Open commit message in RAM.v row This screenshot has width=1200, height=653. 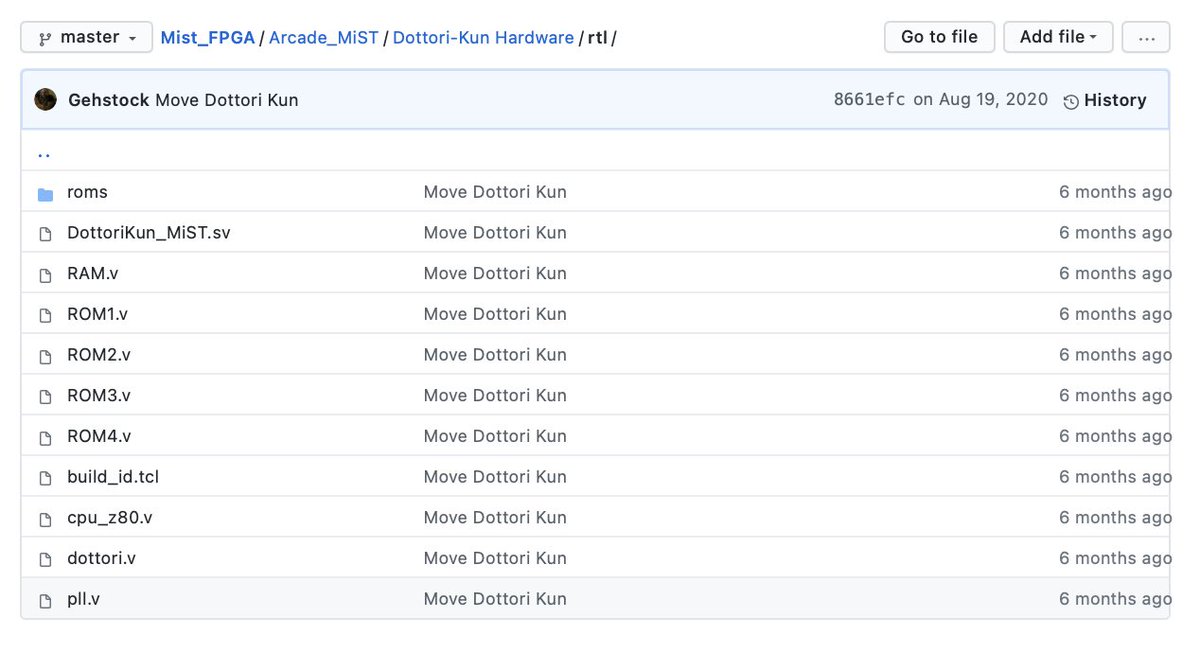[495, 273]
